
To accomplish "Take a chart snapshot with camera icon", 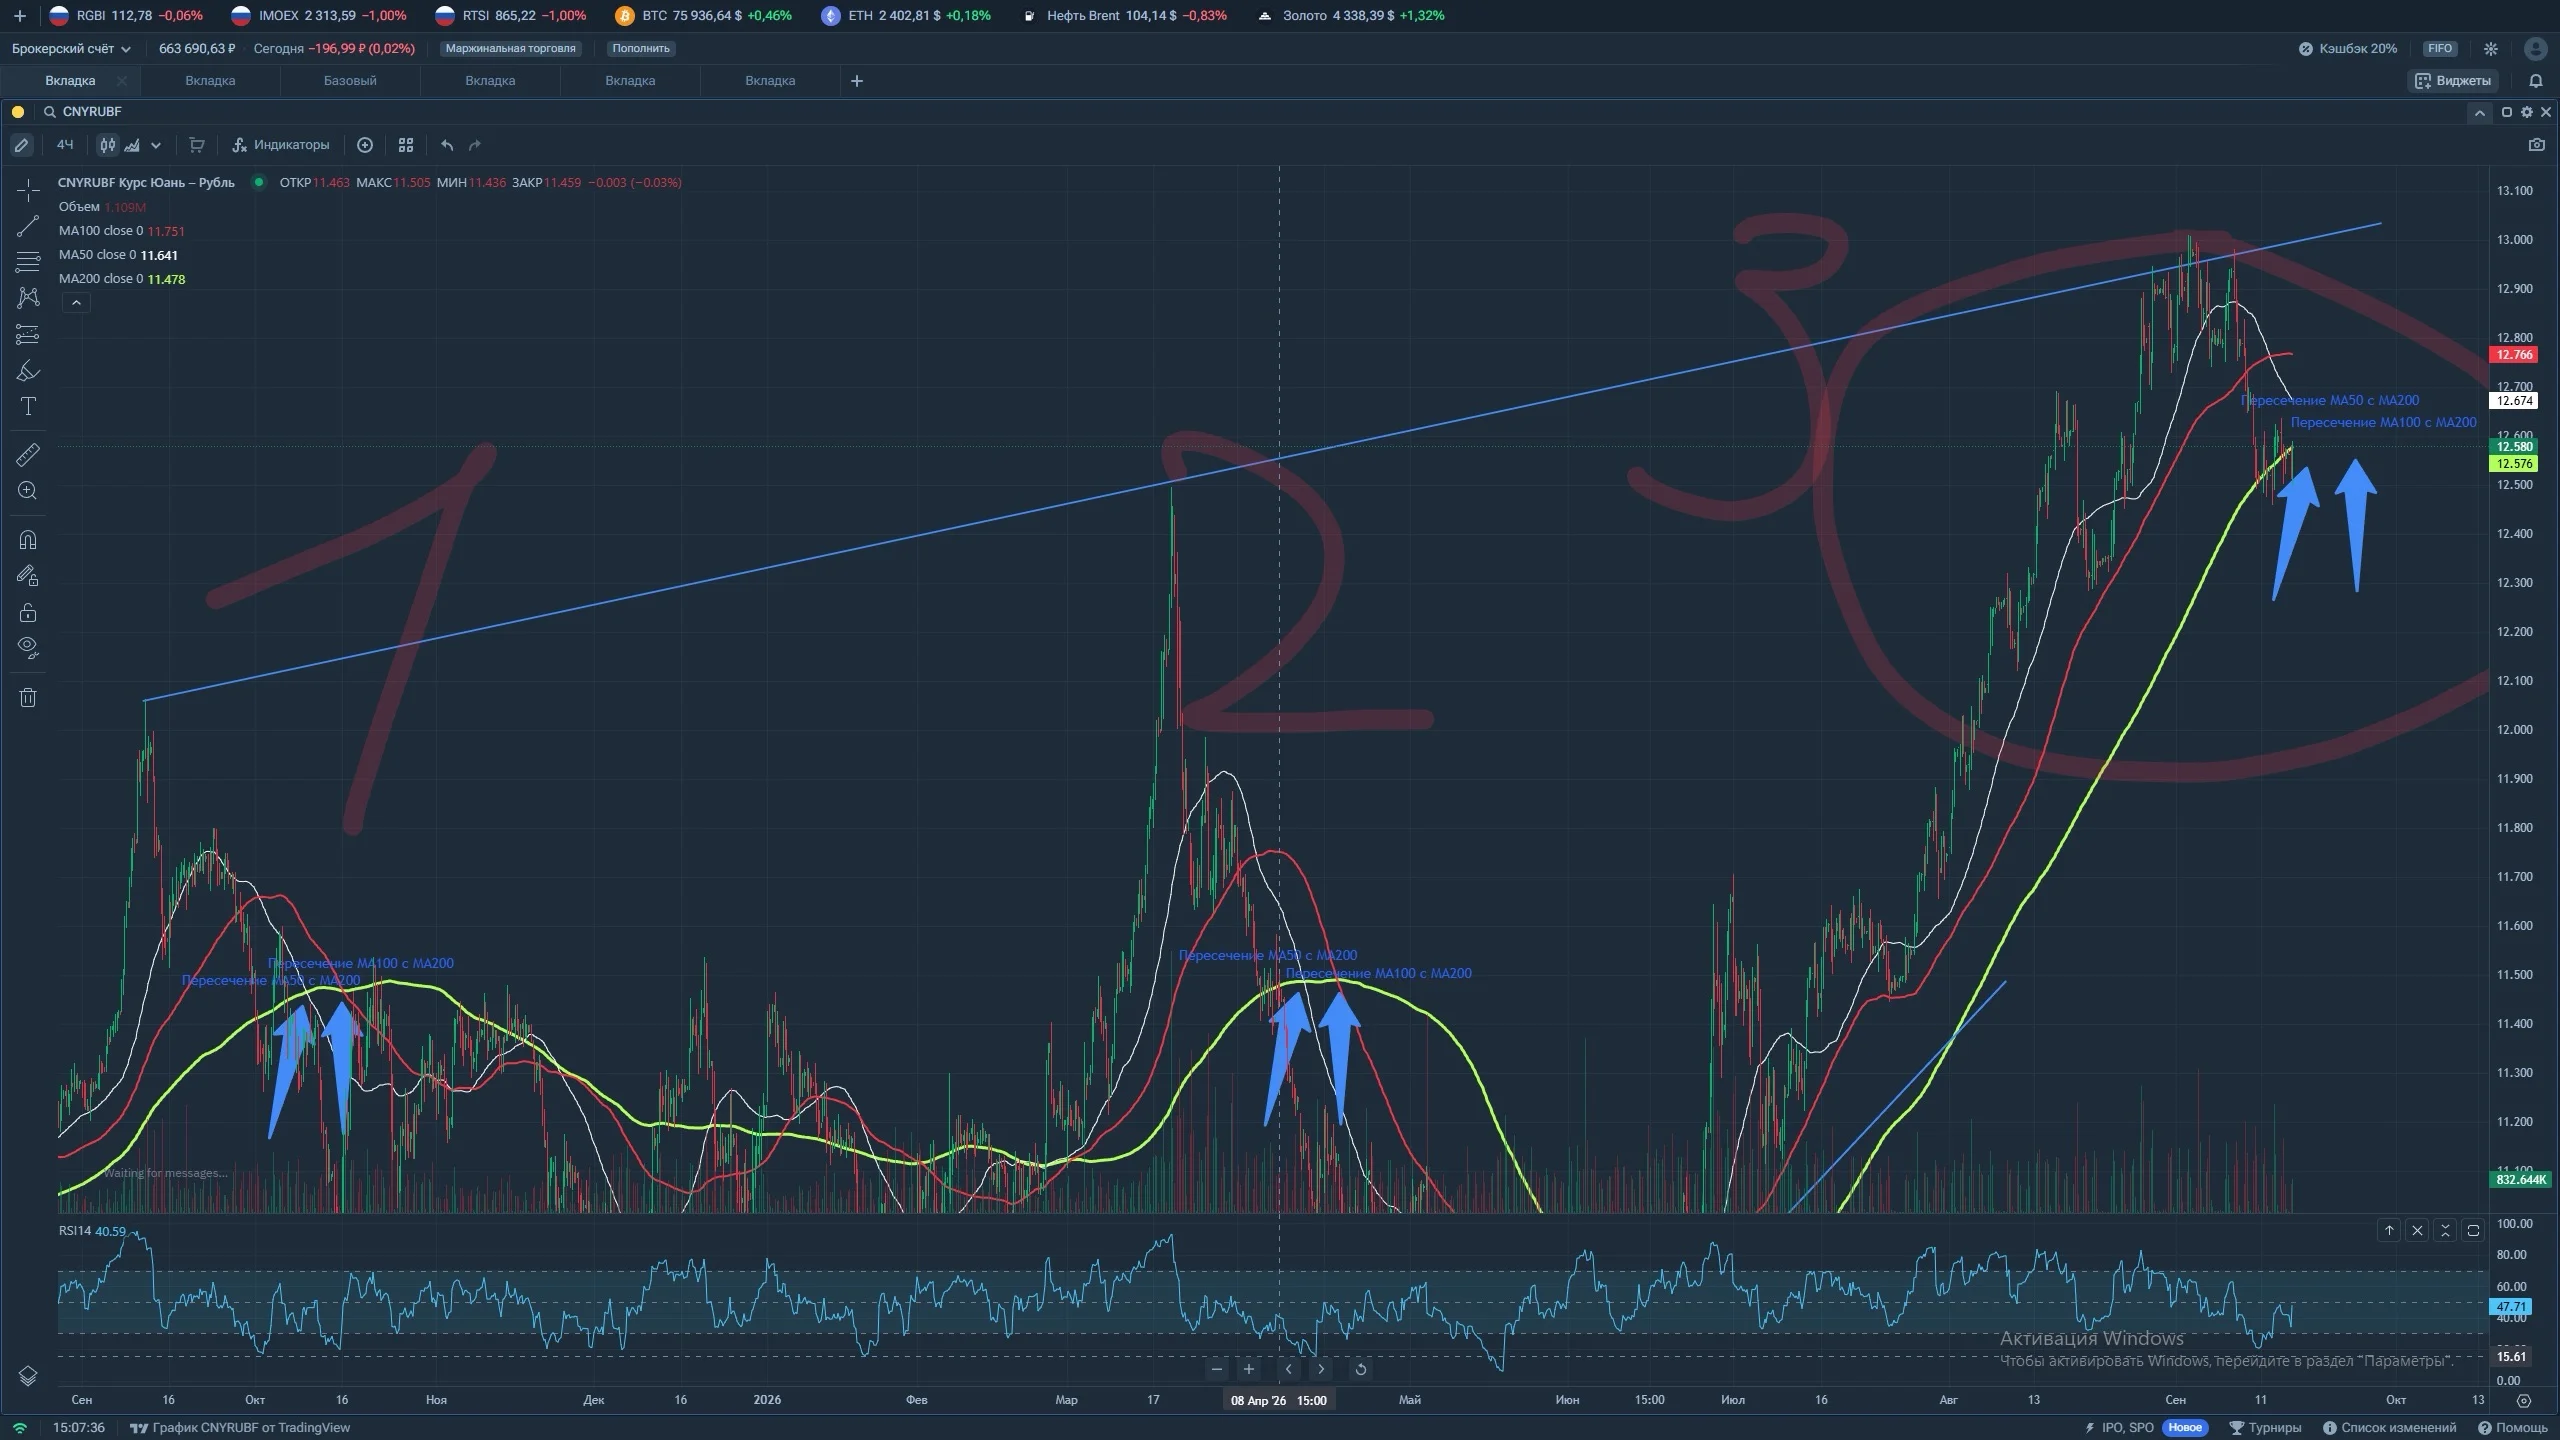I will tap(2536, 145).
